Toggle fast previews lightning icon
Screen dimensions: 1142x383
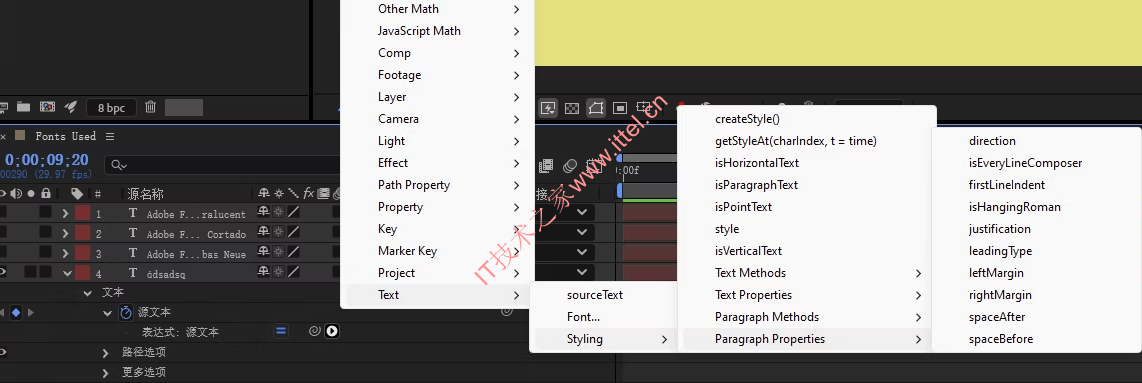tap(548, 108)
